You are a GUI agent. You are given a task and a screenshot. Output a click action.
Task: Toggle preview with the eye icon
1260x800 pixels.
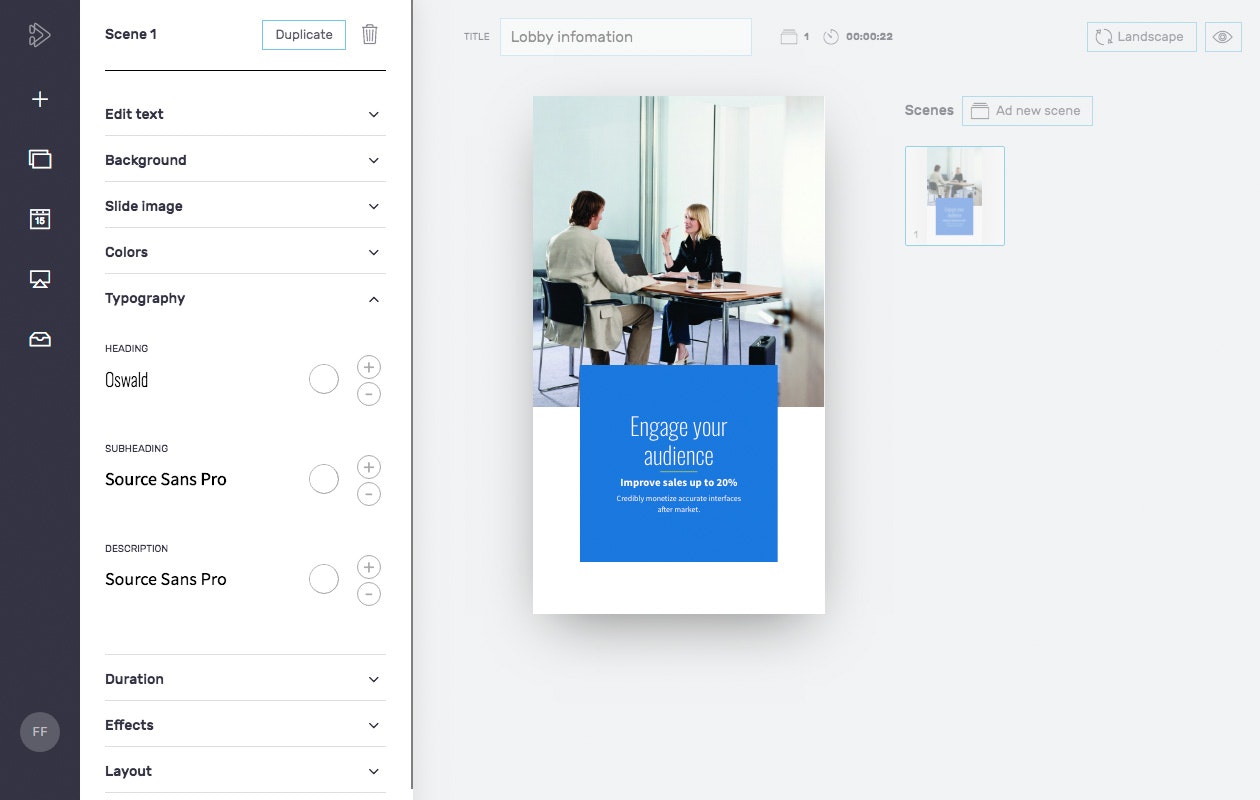pyautogui.click(x=1223, y=37)
